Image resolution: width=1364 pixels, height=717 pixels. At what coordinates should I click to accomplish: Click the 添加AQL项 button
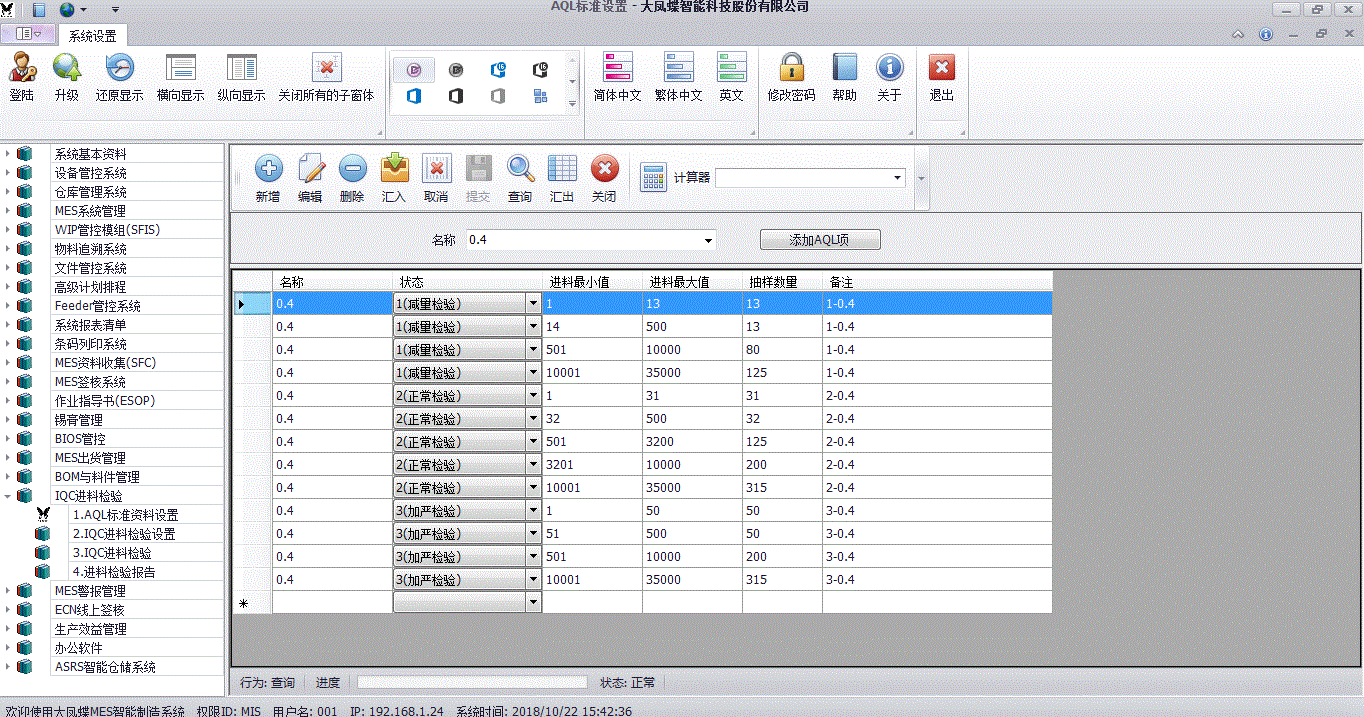820,240
